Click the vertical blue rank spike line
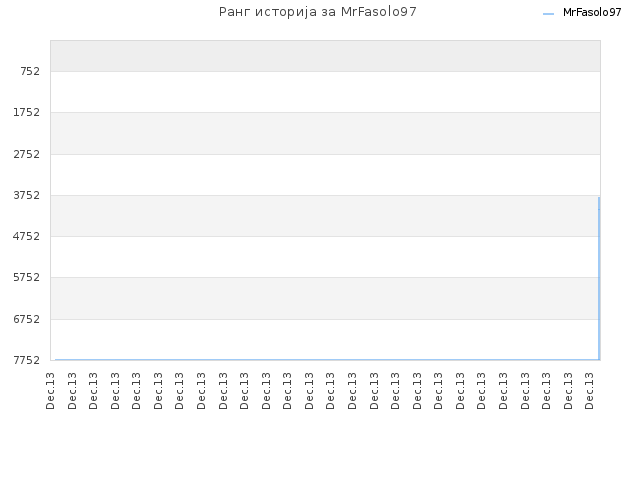This screenshot has width=640, height=480. (599, 278)
